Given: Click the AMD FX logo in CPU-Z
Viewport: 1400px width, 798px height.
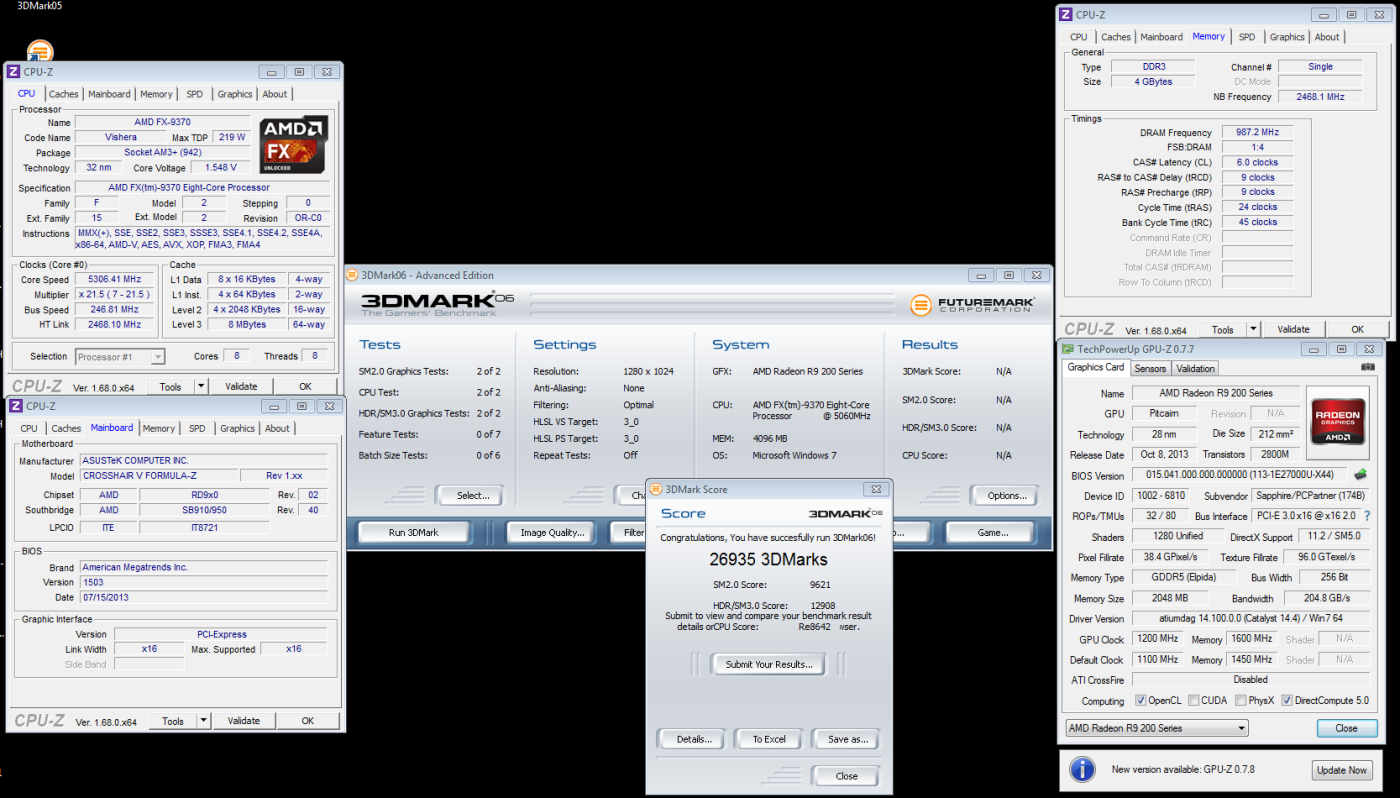Looking at the screenshot, I should coord(294,146).
